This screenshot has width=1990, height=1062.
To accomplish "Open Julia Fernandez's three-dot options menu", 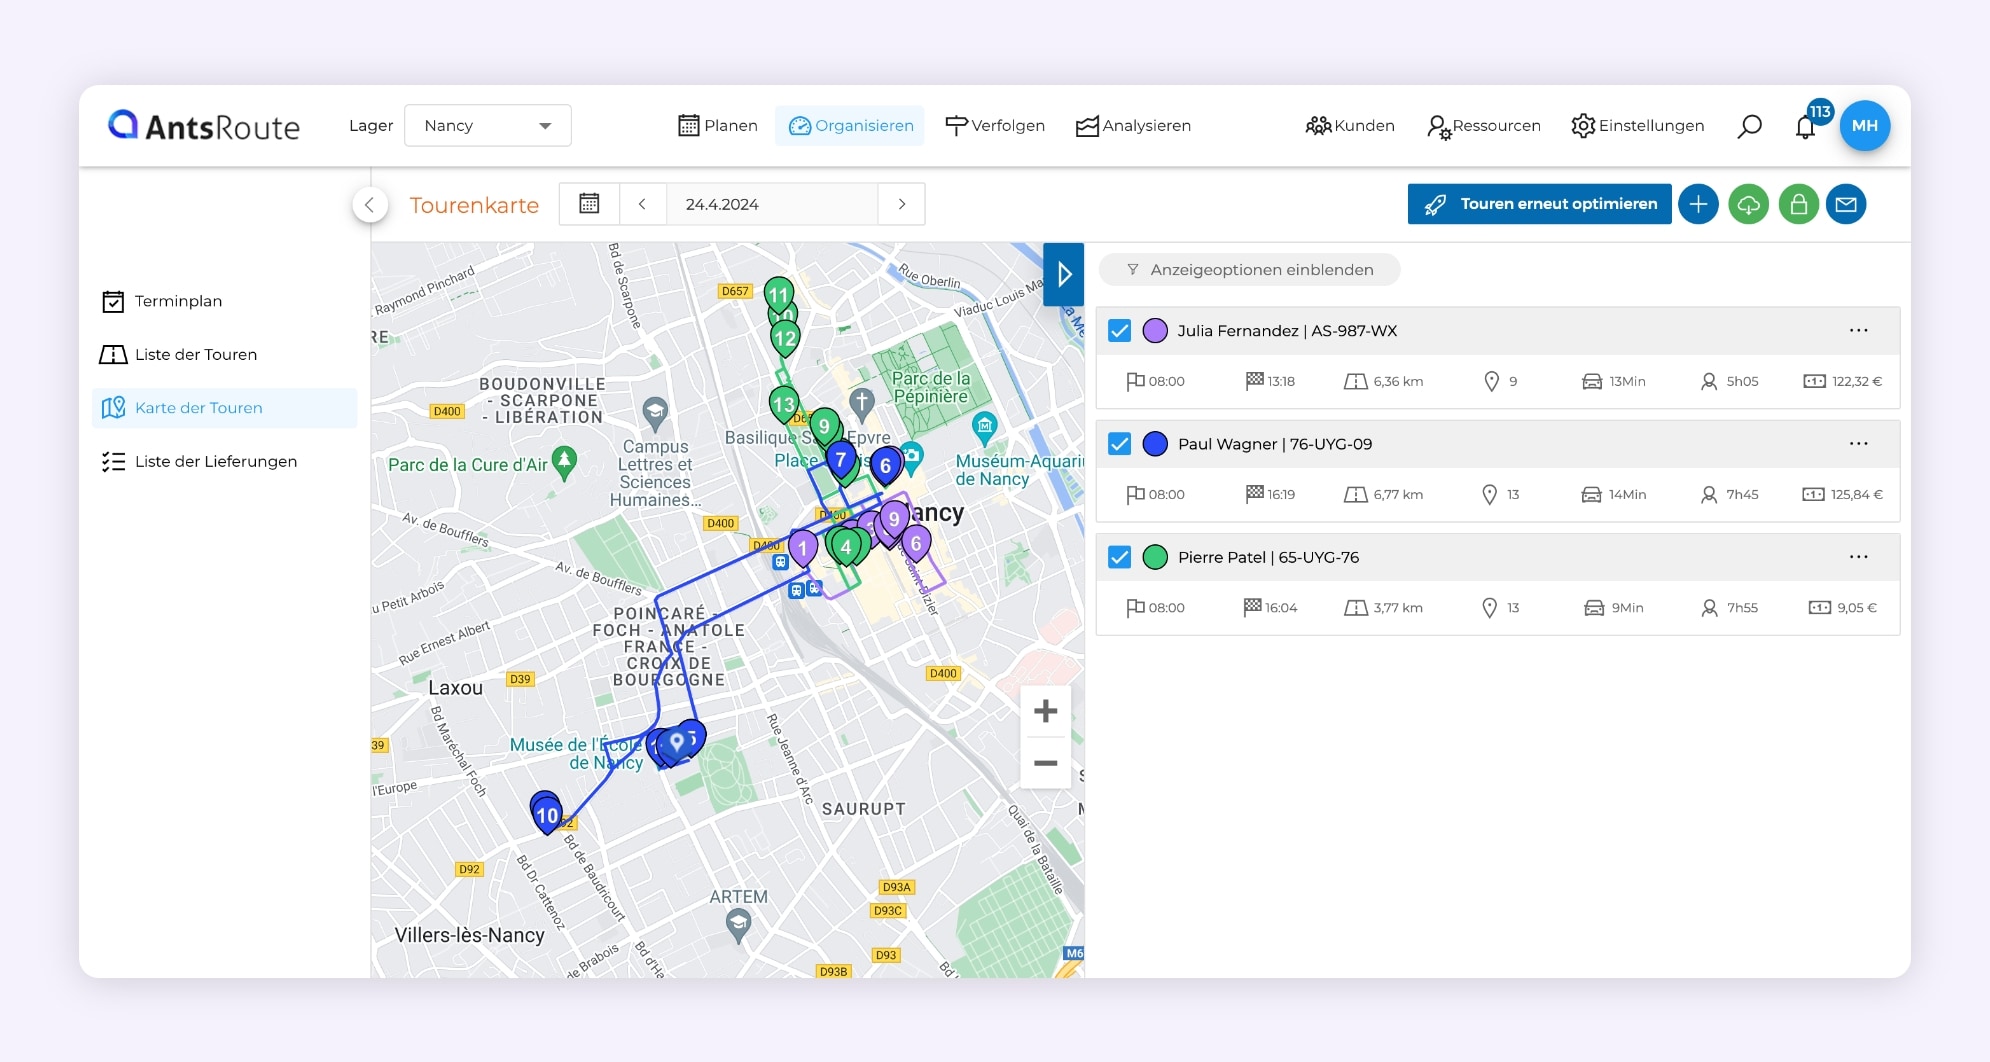I will [x=1858, y=331].
